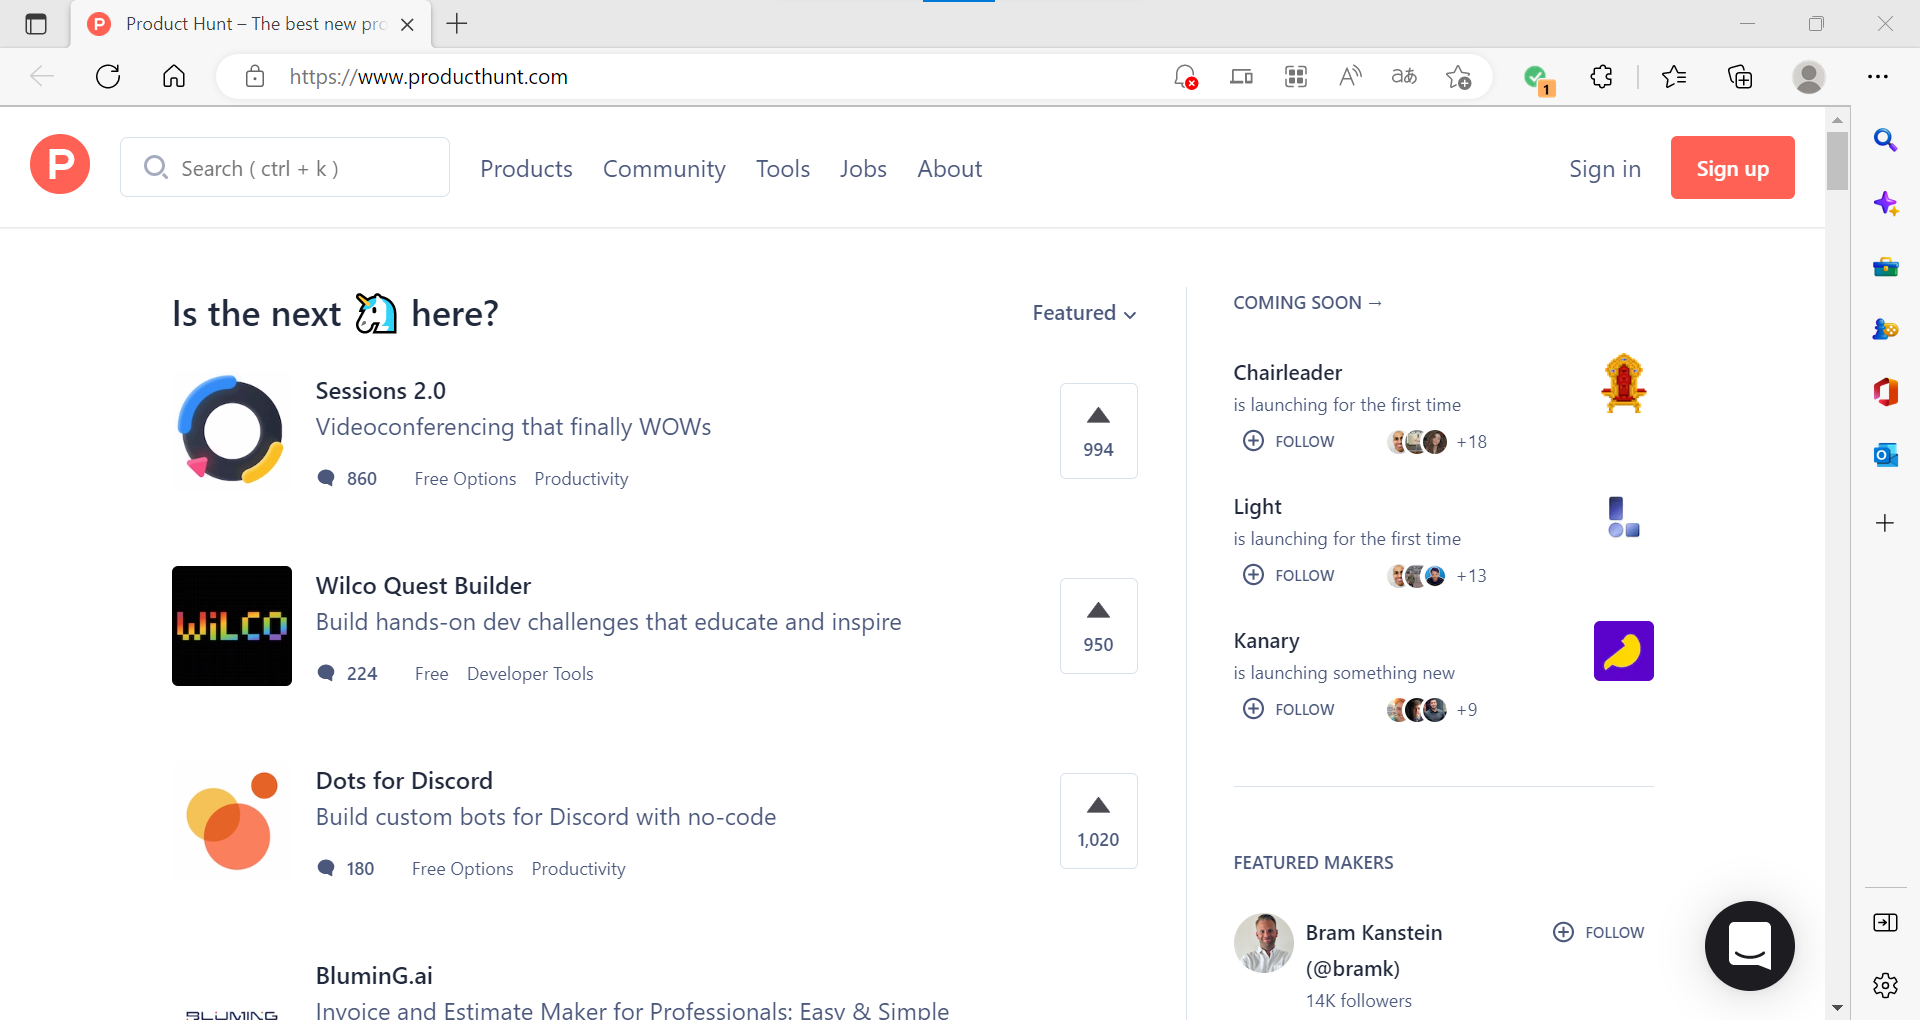1920x1020 pixels.
Task: Follow the Light upcoming launch
Action: [x=1288, y=575]
